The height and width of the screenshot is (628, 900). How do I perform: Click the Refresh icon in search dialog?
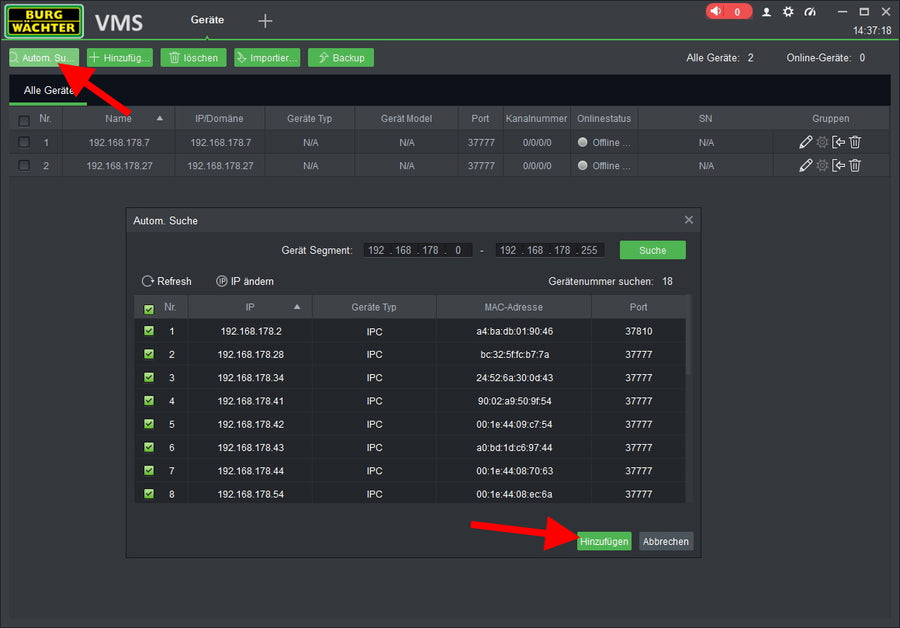[148, 282]
